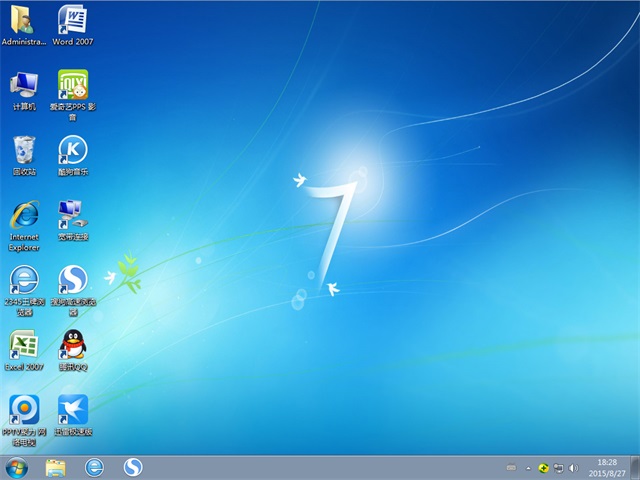
Task: Open the Windows Start menu orb
Action: pos(17,467)
